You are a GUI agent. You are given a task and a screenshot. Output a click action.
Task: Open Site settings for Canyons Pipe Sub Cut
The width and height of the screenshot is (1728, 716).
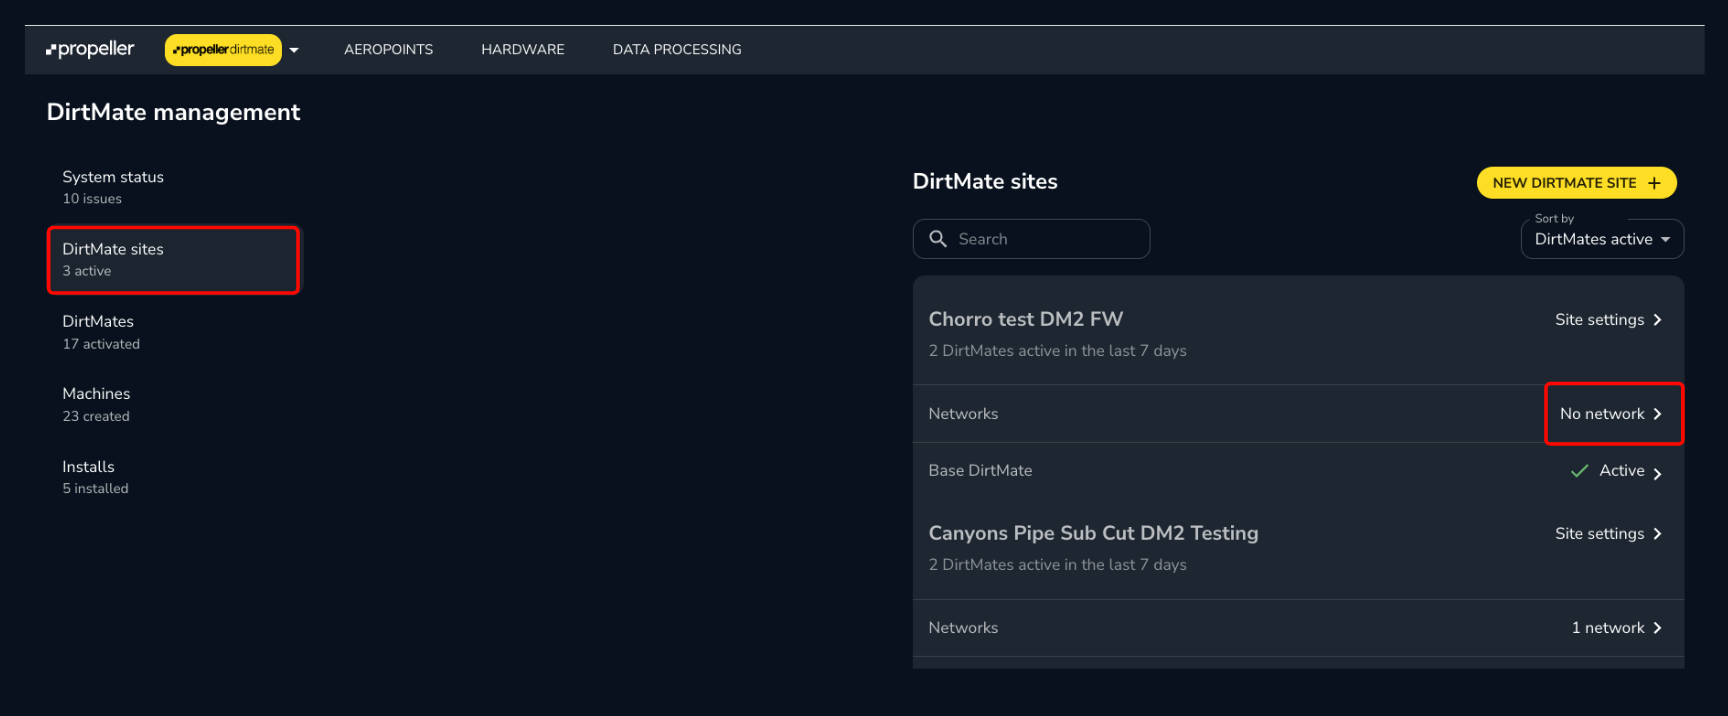pos(1608,534)
